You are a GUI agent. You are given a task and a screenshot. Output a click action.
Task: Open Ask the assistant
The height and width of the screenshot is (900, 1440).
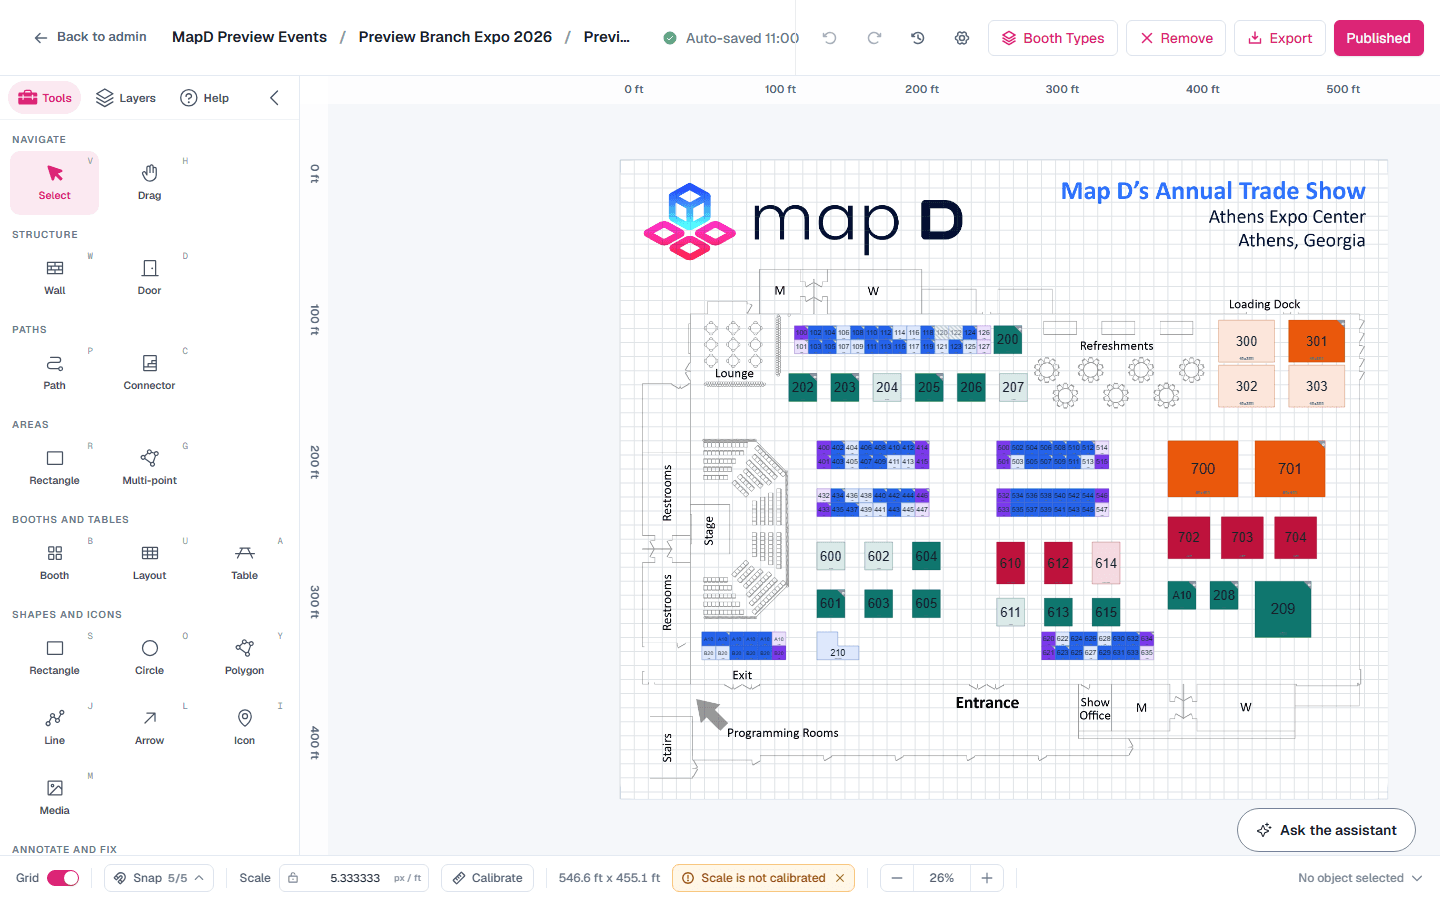pos(1326,830)
